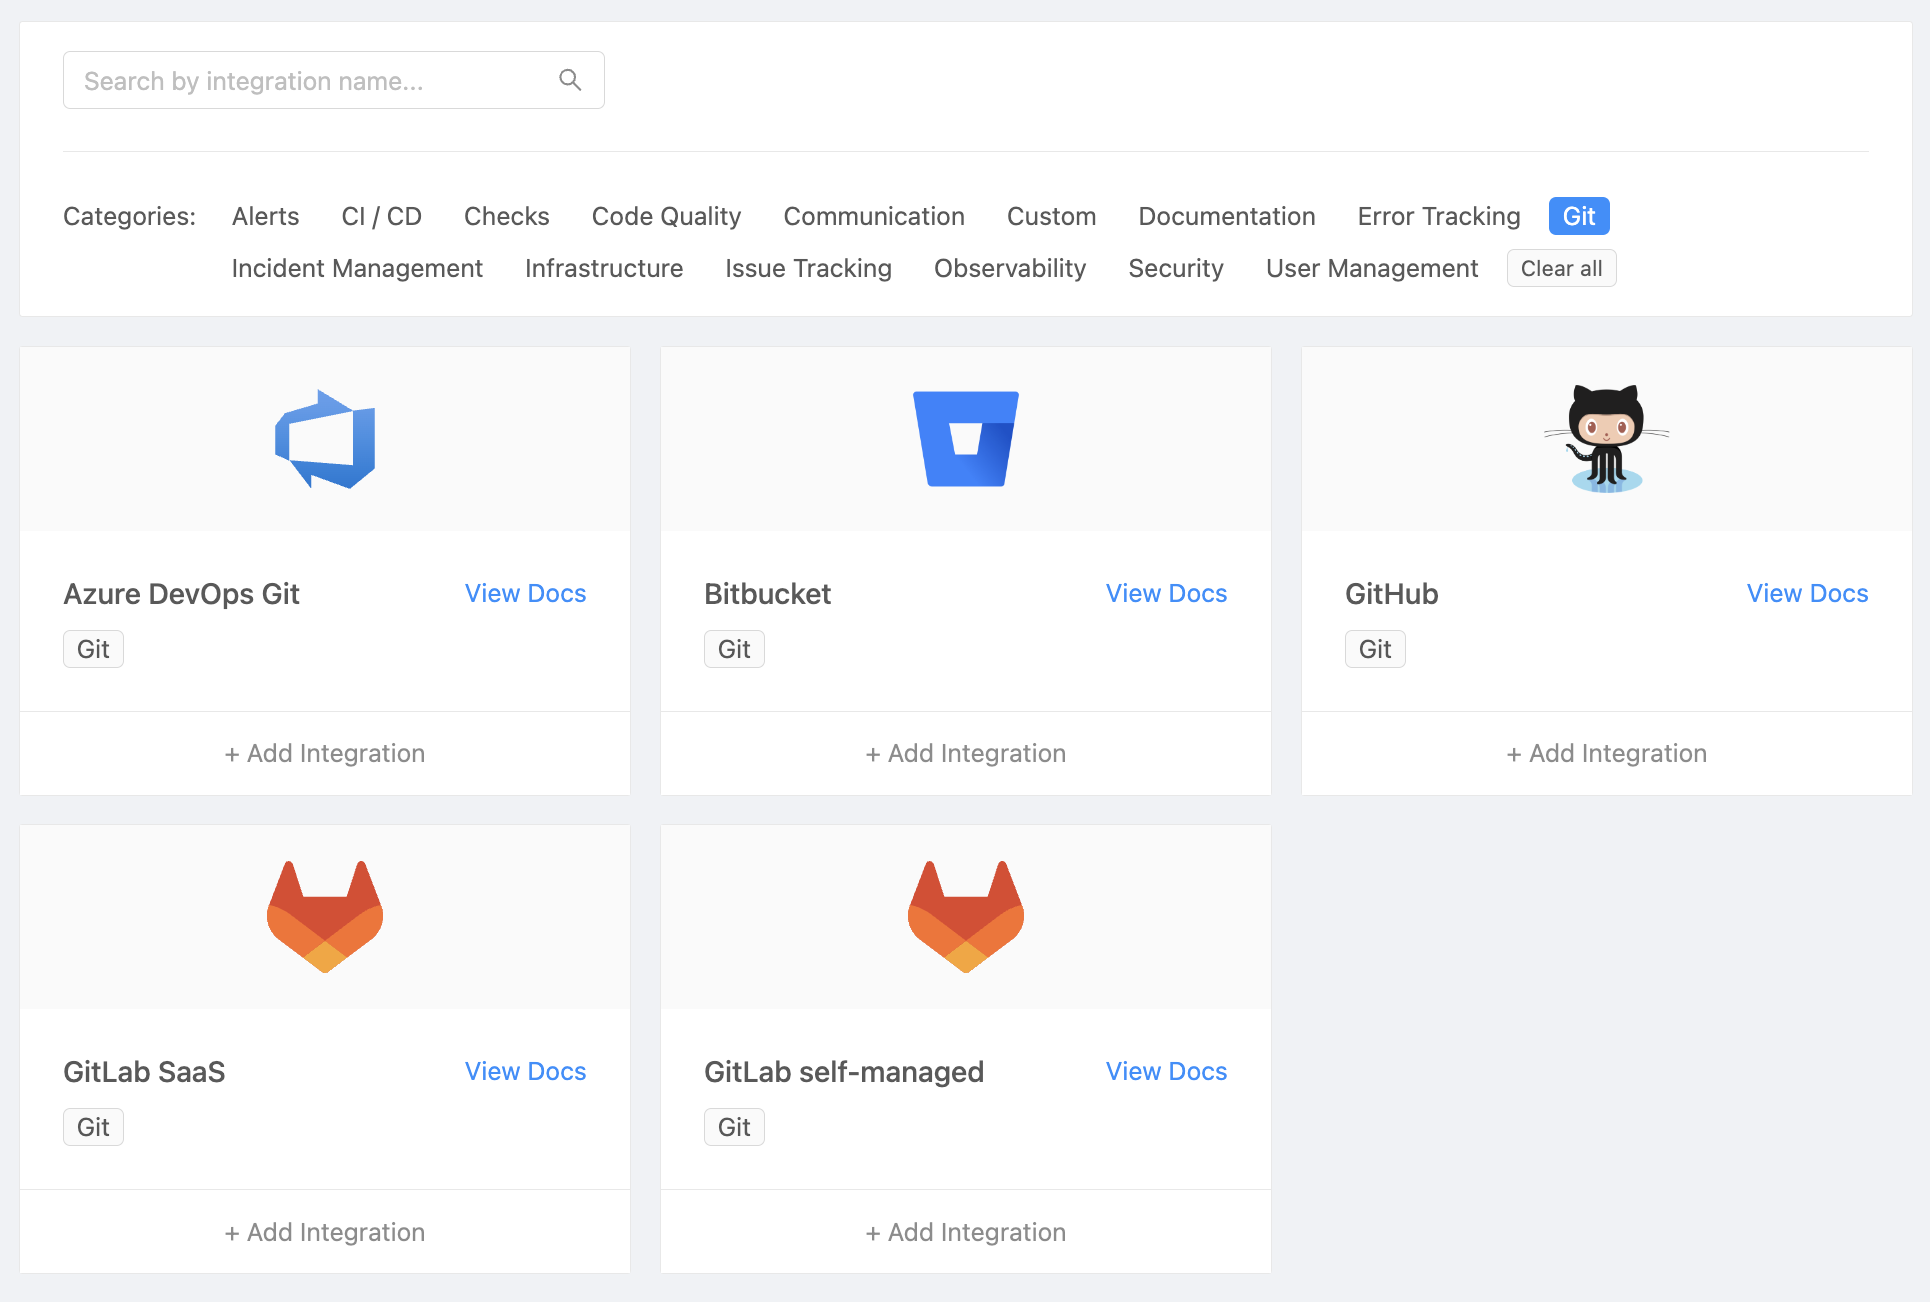Select the Incident Management category
Screen dimensions: 1930x1302
coord(357,268)
